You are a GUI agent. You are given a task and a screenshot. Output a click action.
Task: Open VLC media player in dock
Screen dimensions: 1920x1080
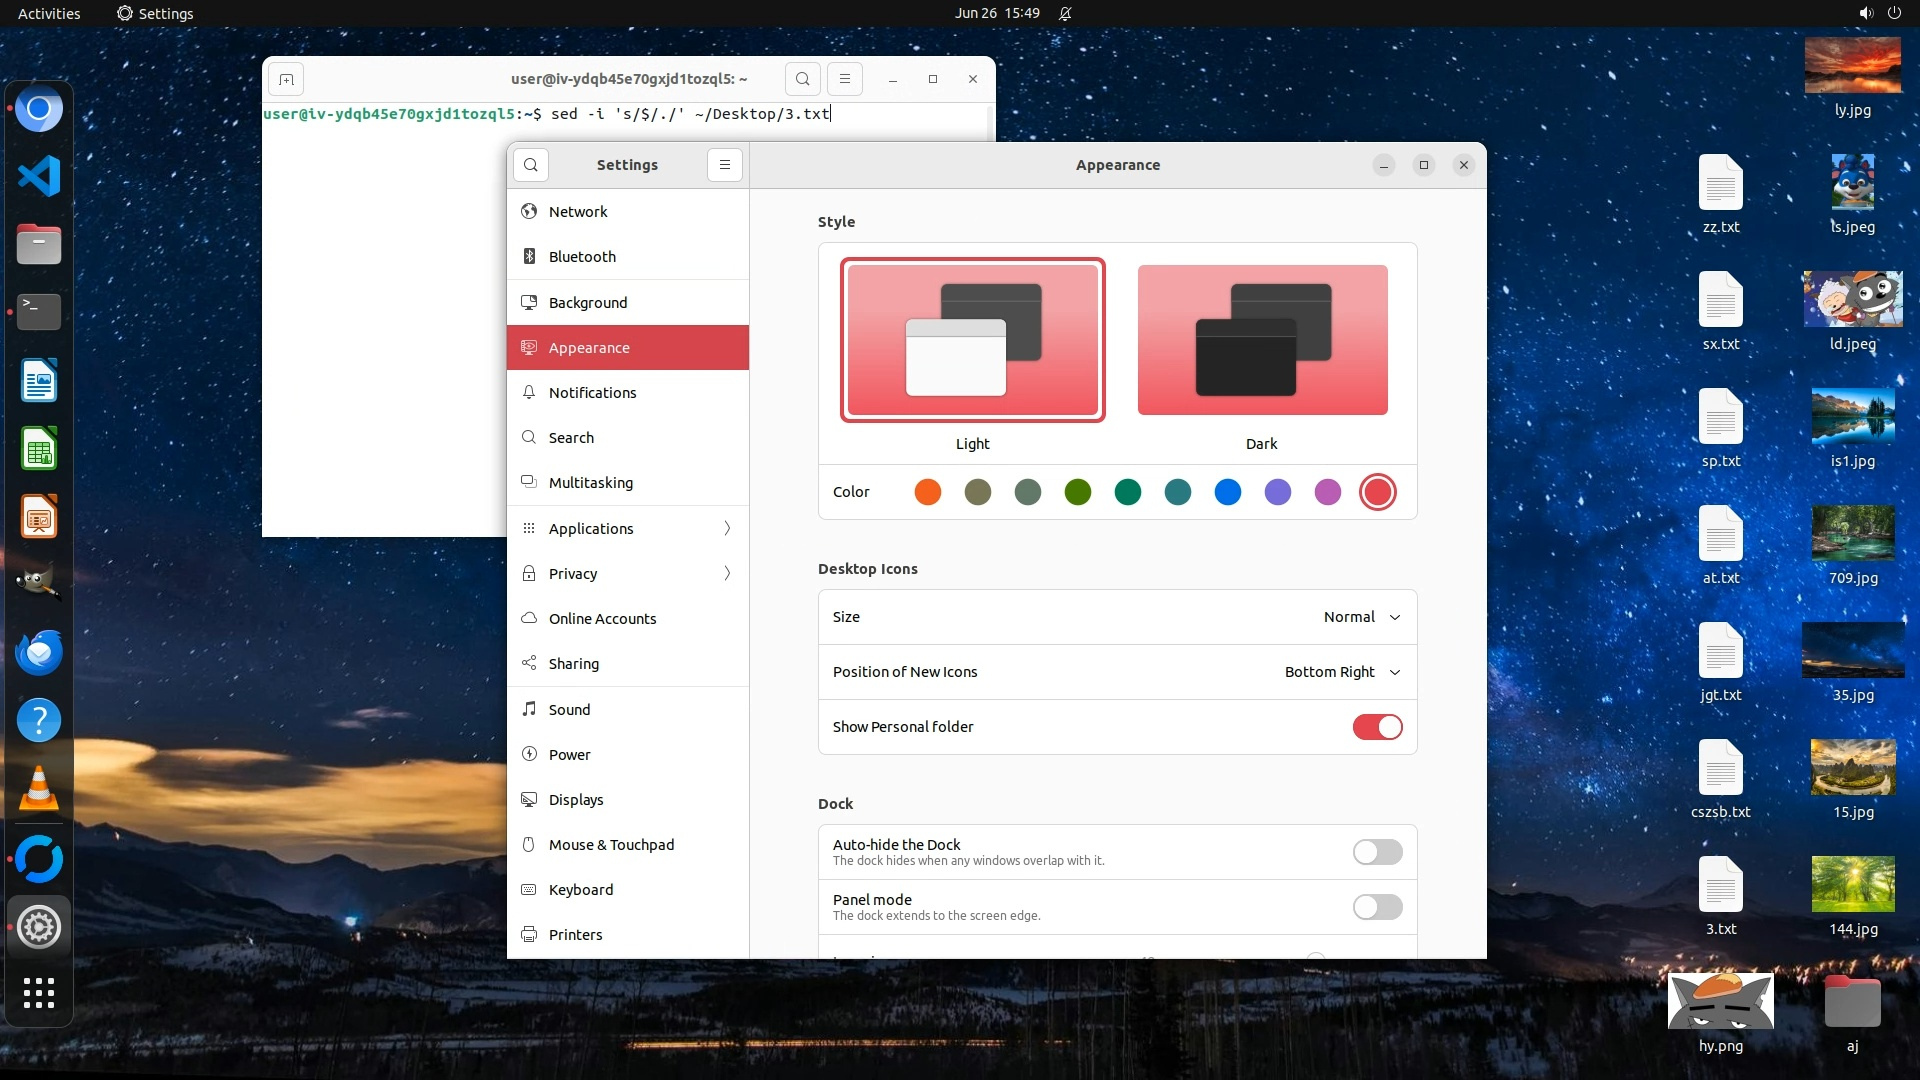point(39,789)
